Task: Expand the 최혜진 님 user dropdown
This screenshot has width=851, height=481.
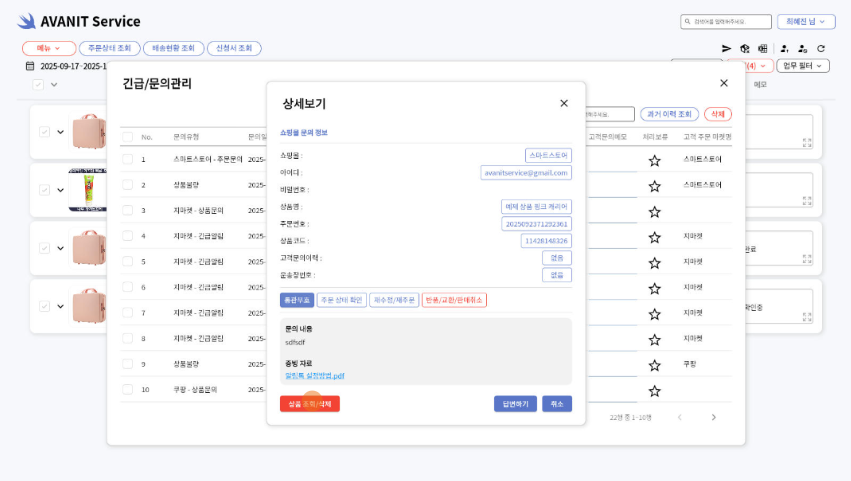Action: 806,21
